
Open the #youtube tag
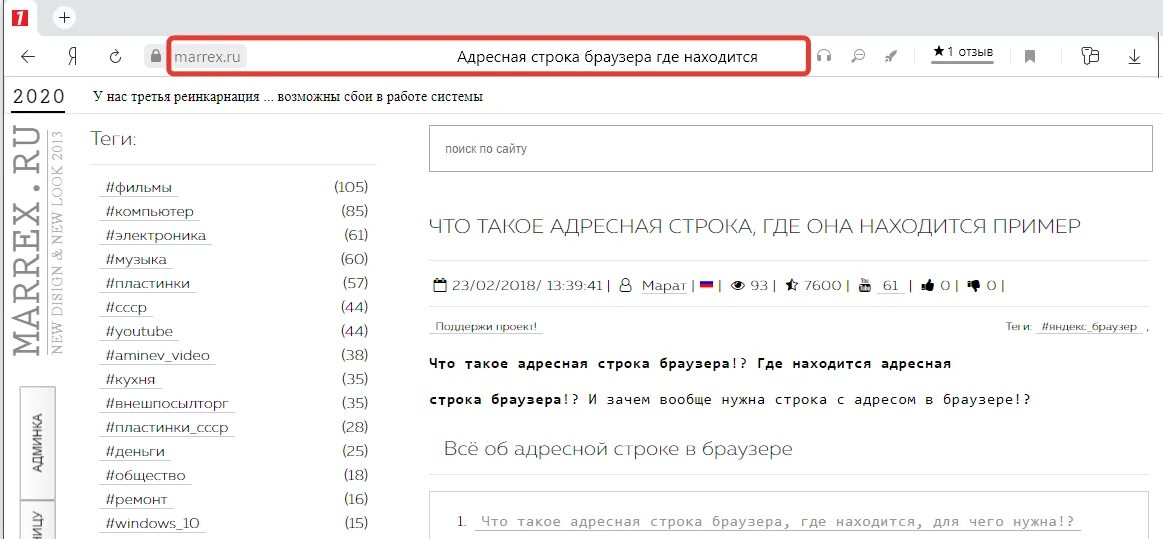coord(139,331)
